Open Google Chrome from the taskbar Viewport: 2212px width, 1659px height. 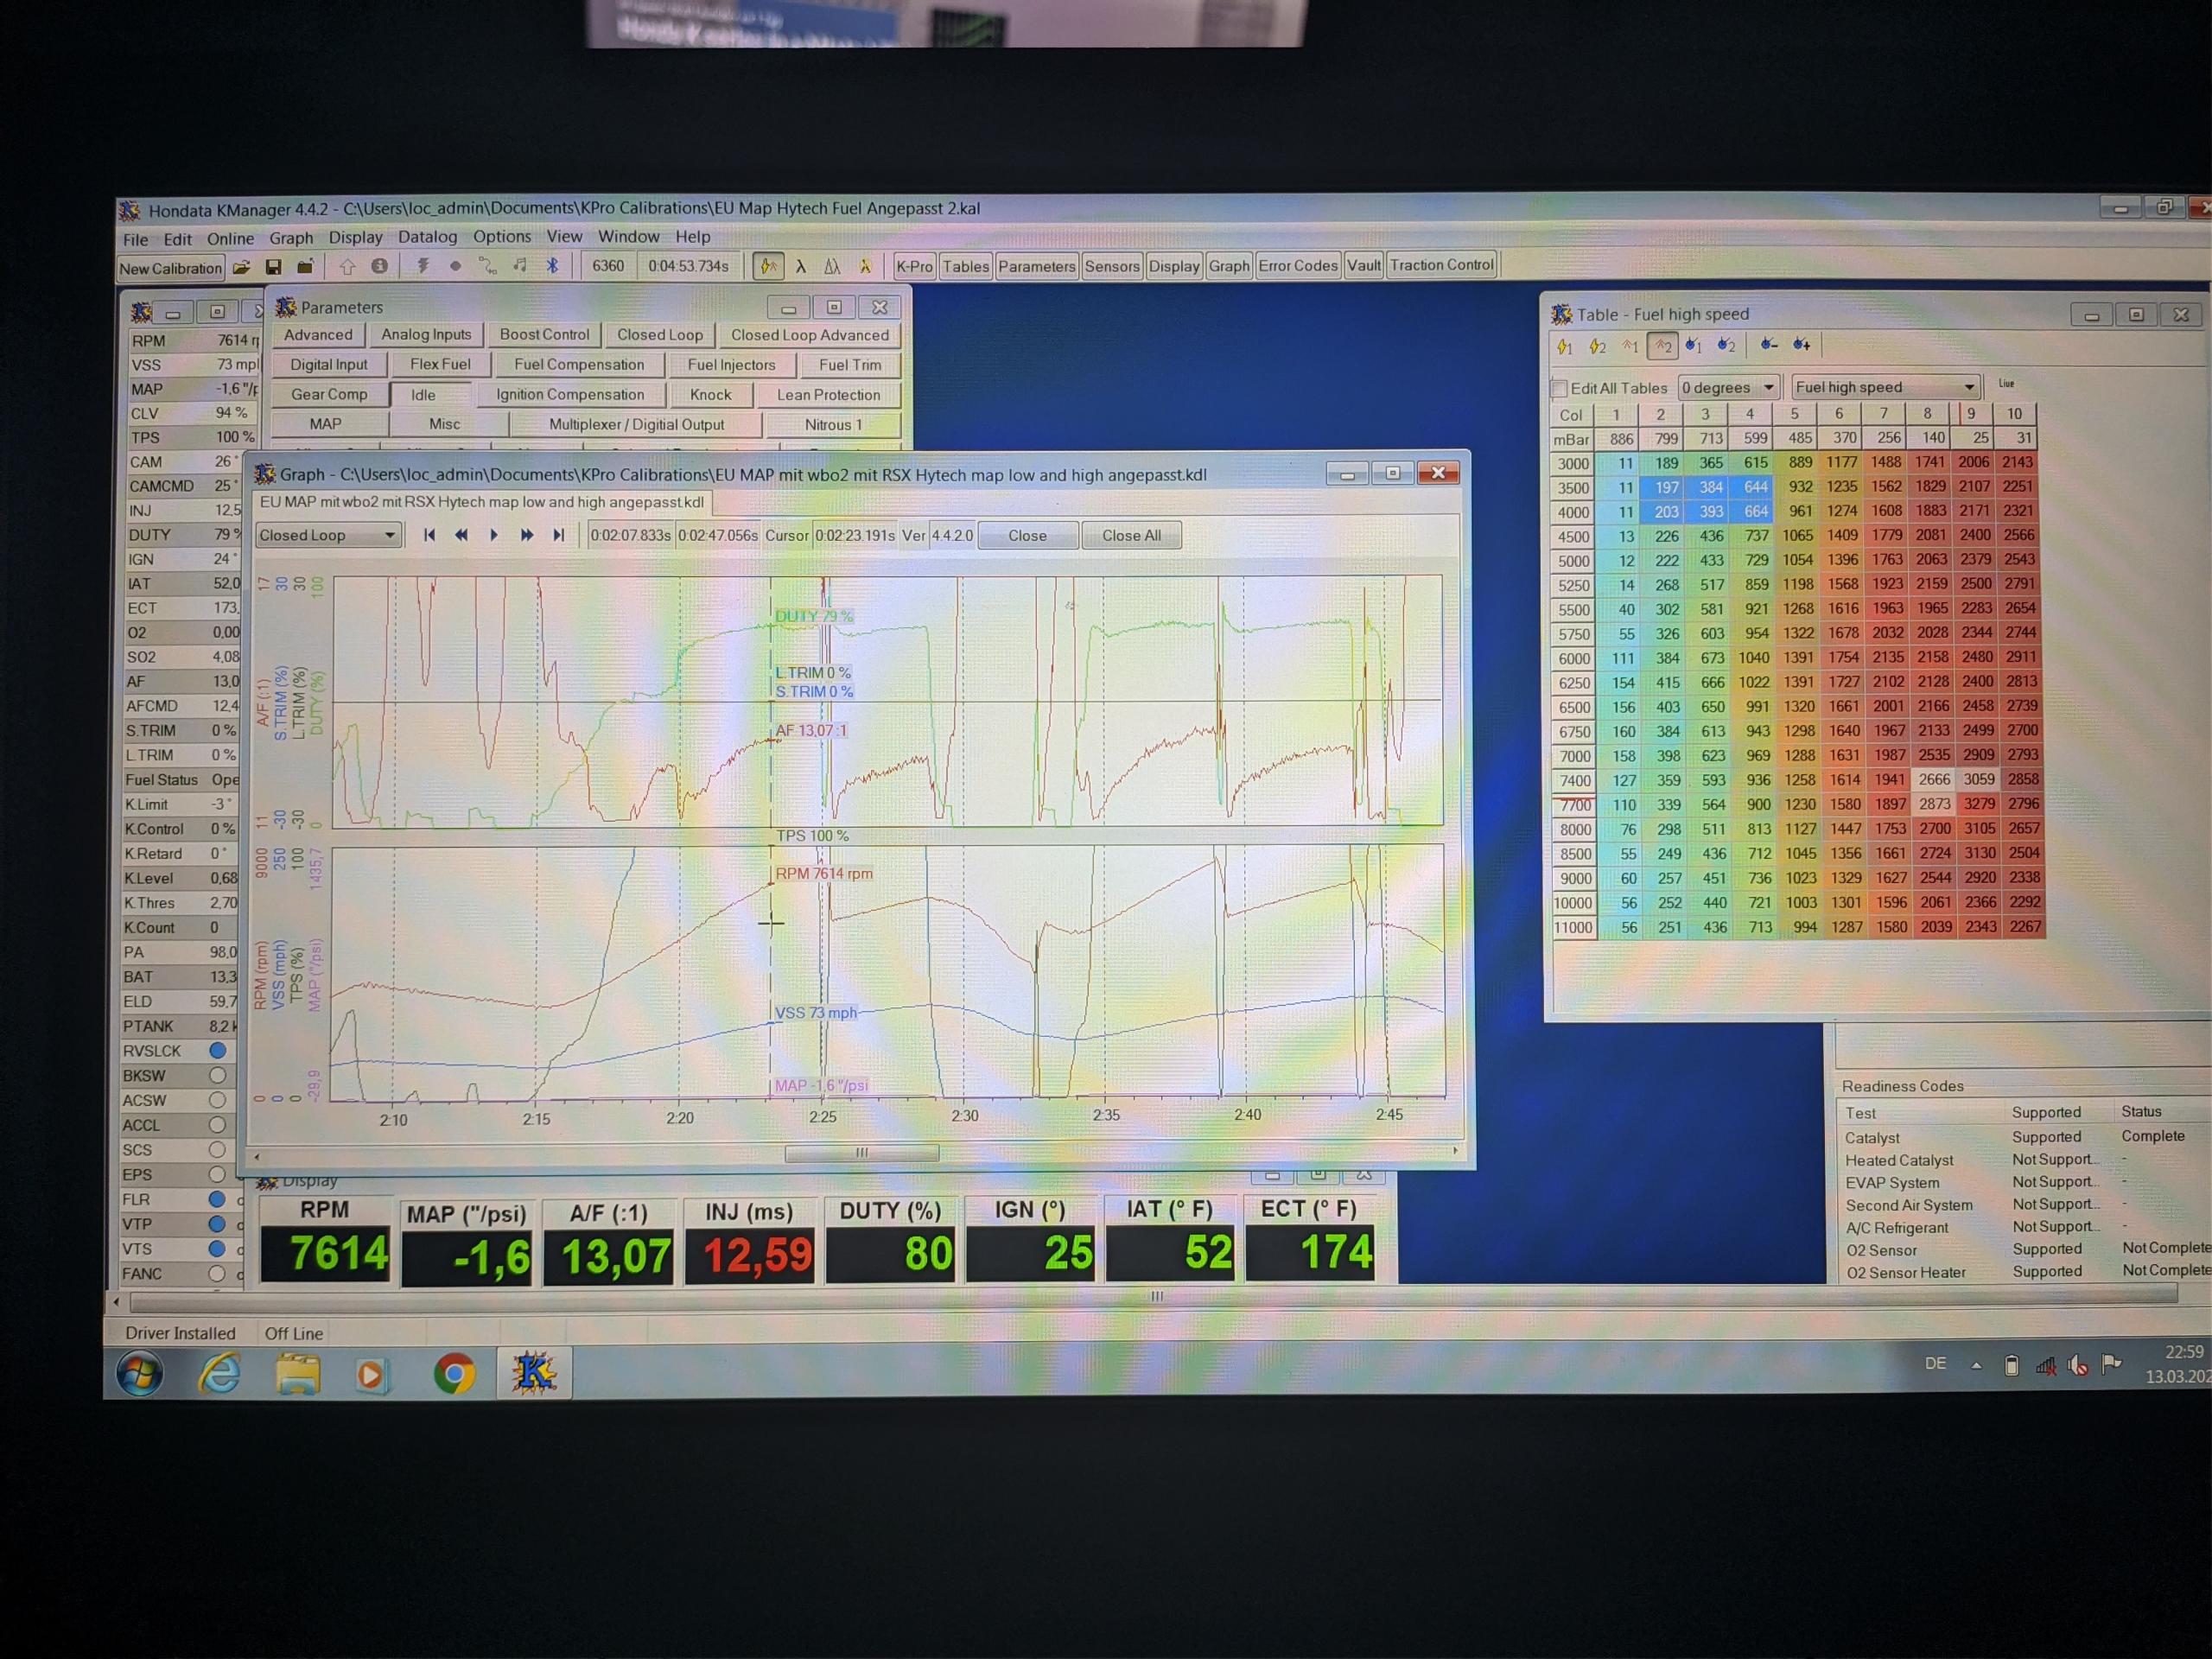[454, 1374]
